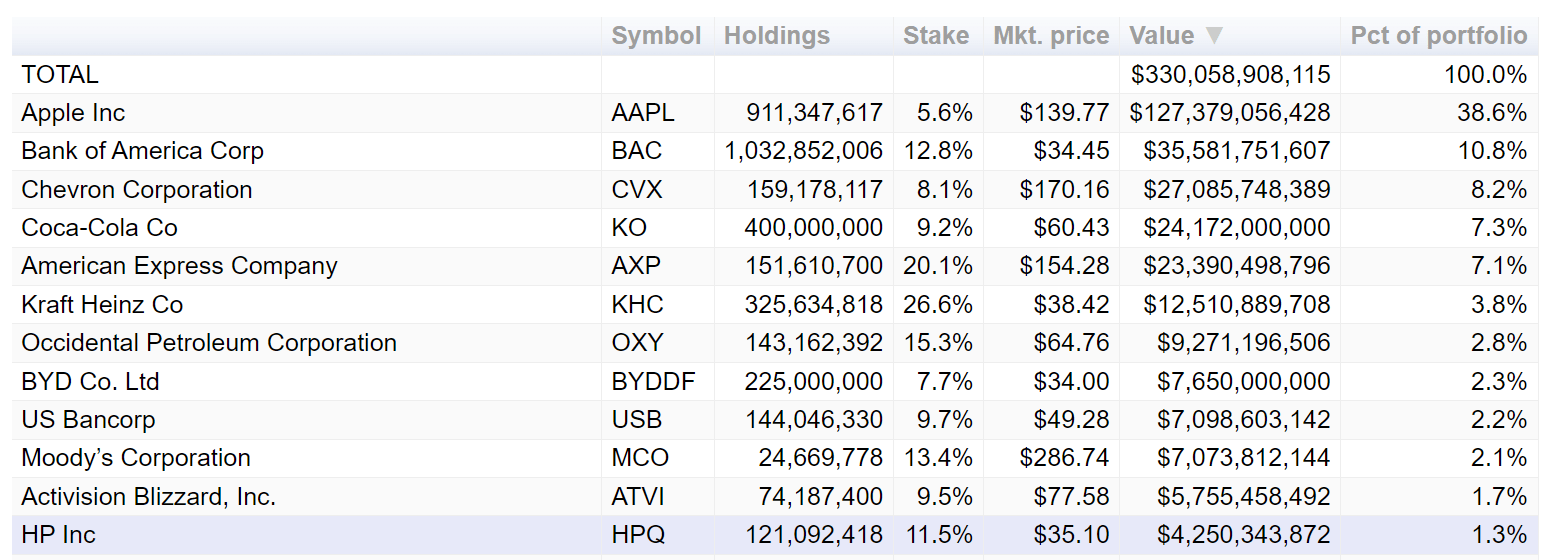This screenshot has height=560, width=1547.
Task: Select Moody's Corporation row
Action: point(136,458)
